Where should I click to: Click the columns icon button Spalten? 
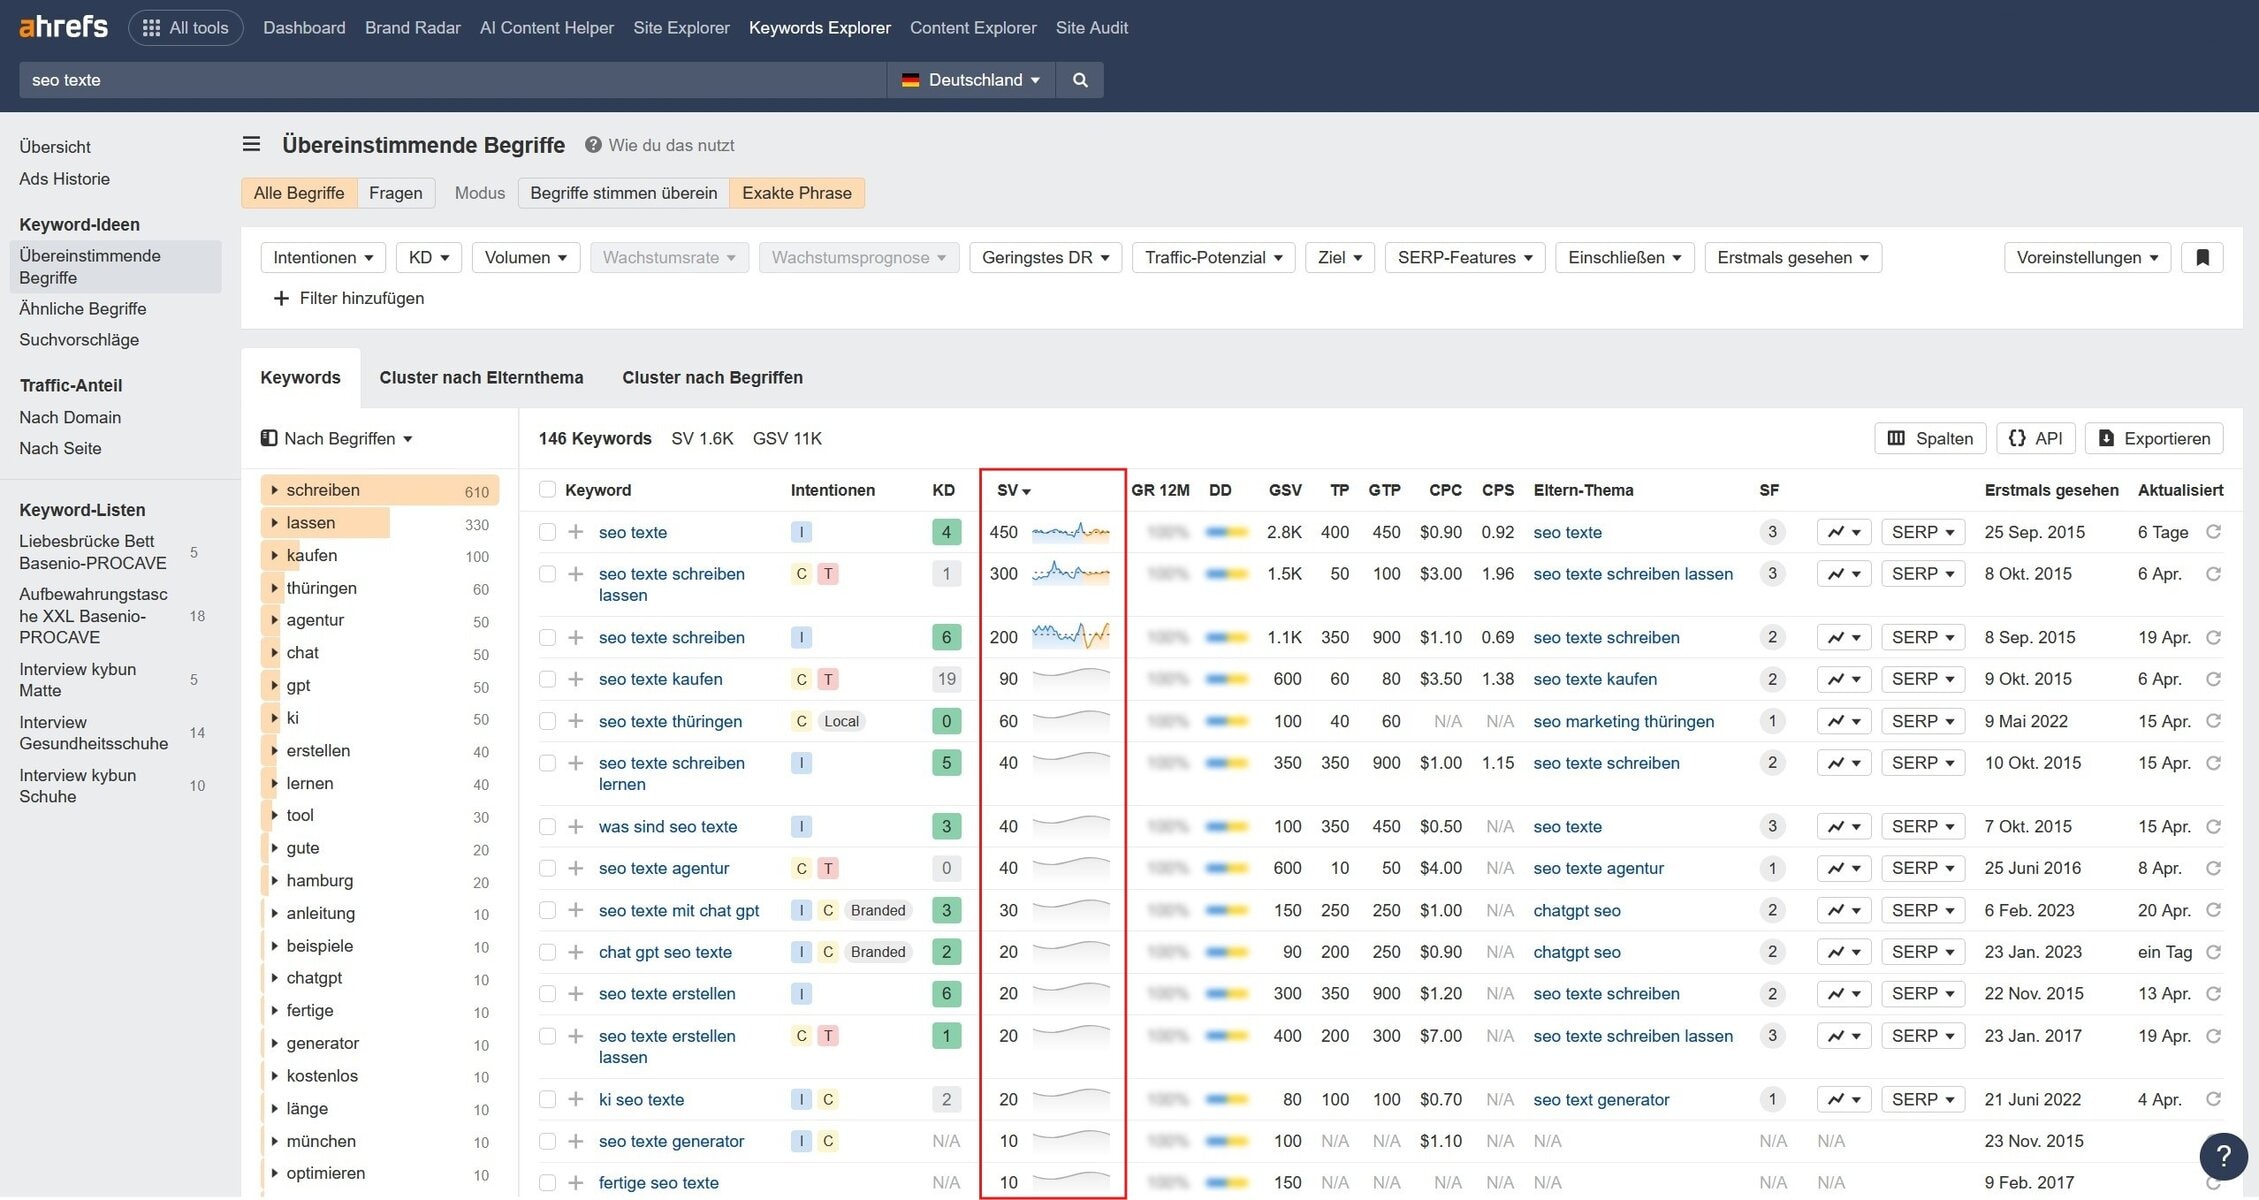click(1929, 438)
